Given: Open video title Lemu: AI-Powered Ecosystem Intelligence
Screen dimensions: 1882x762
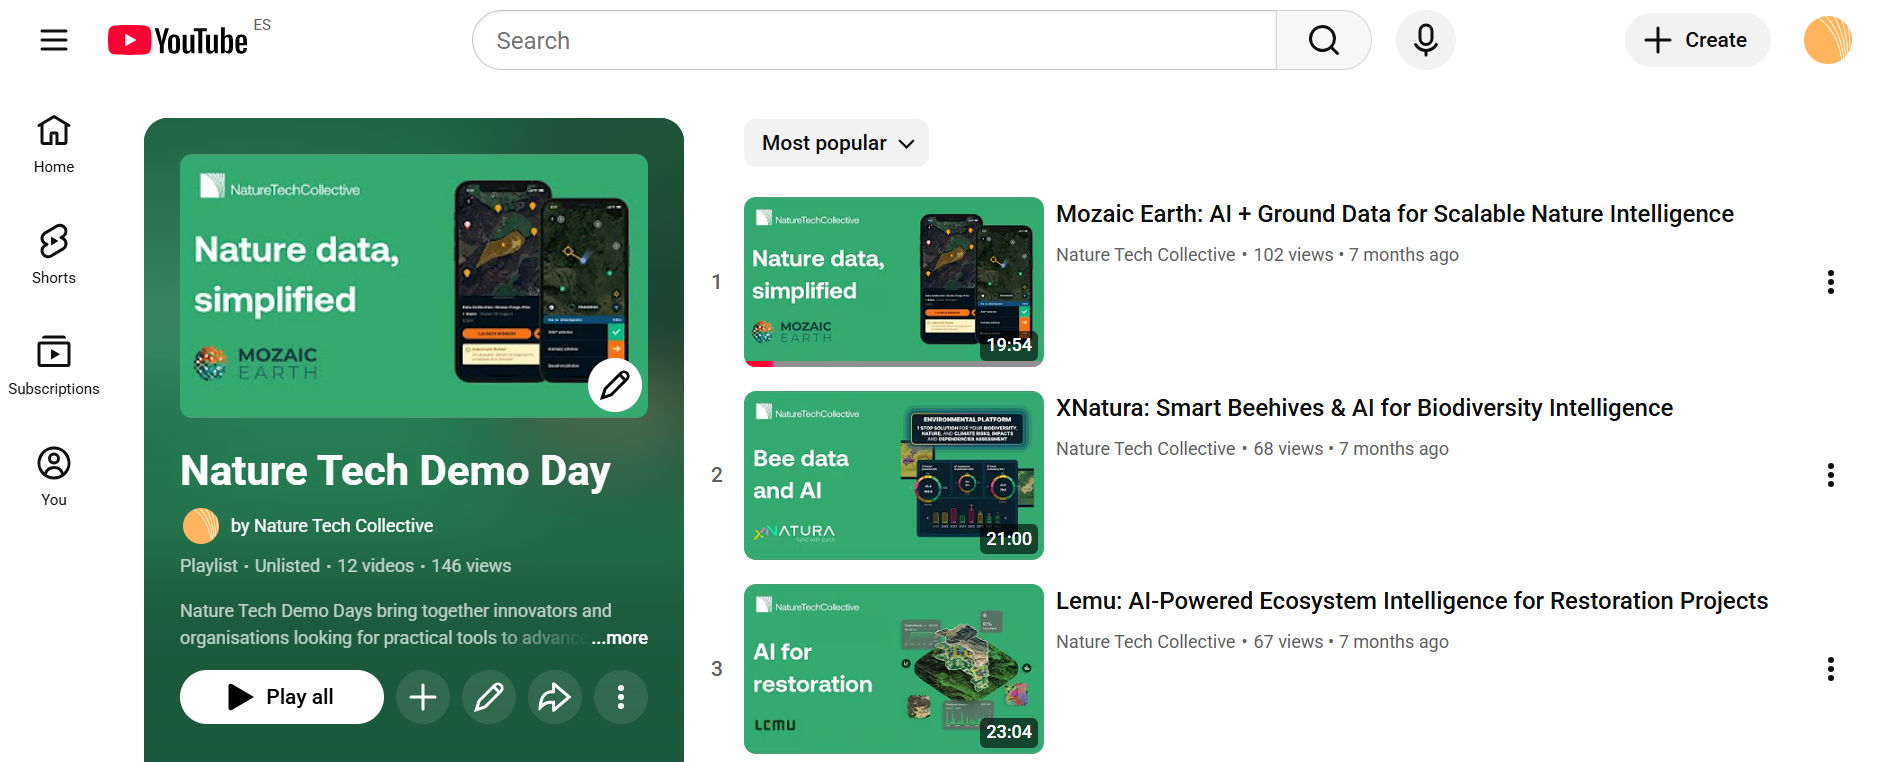Looking at the screenshot, I should tap(1412, 601).
